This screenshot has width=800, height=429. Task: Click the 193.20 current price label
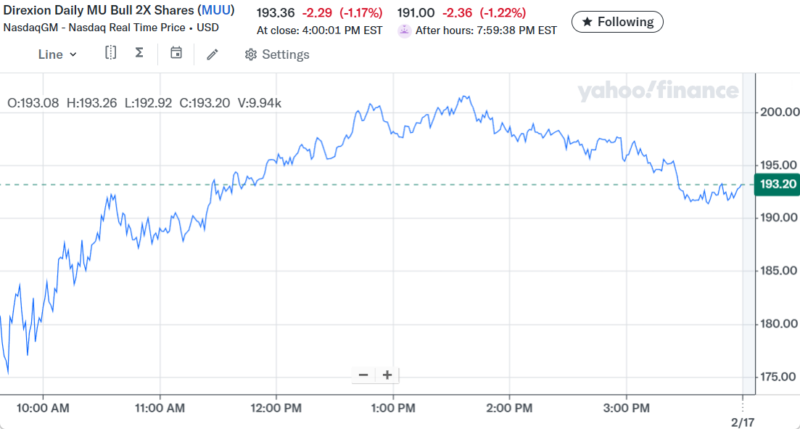(777, 184)
